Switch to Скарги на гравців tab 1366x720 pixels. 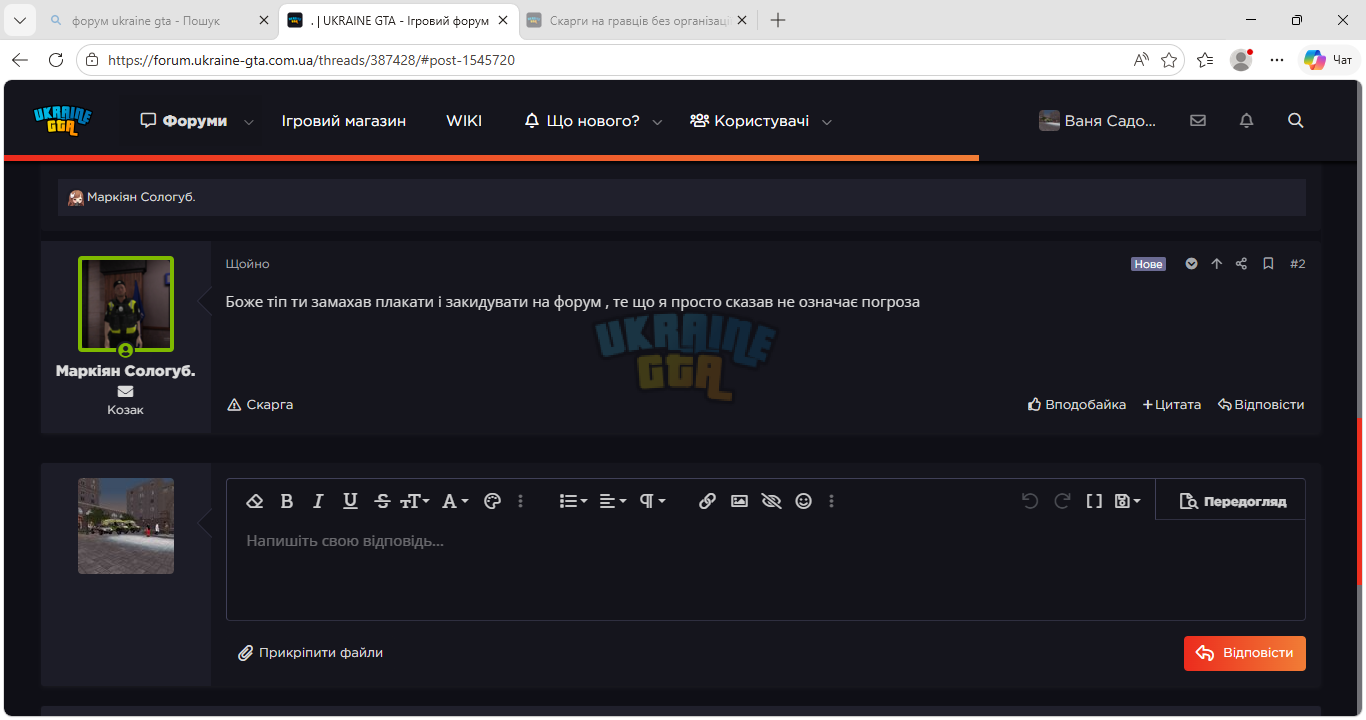(640, 20)
